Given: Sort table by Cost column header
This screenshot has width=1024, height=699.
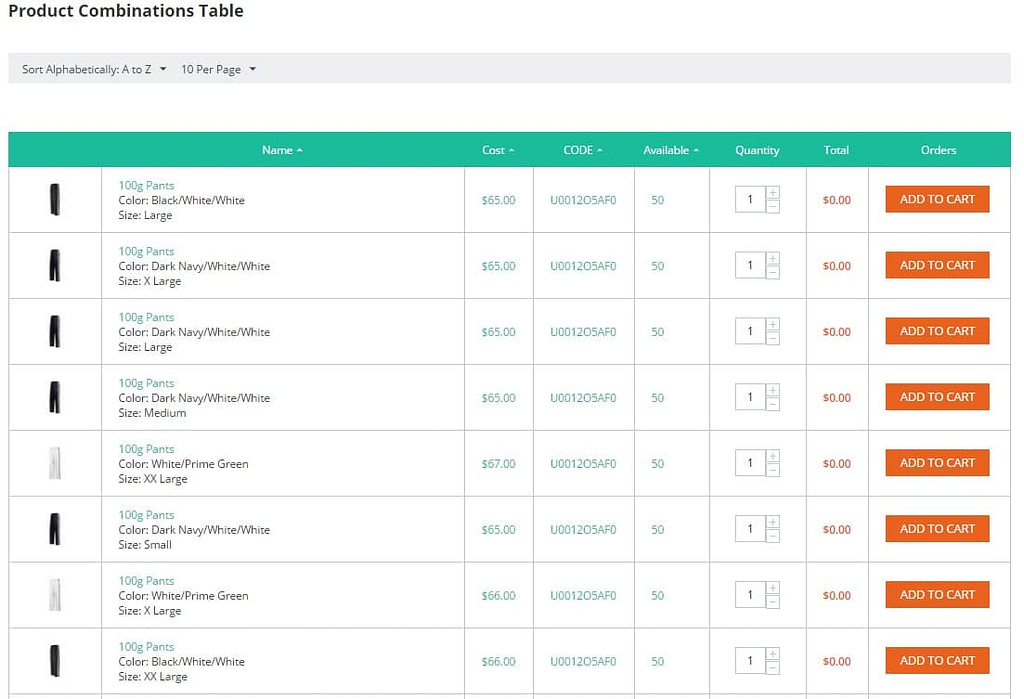Looking at the screenshot, I should click(498, 150).
